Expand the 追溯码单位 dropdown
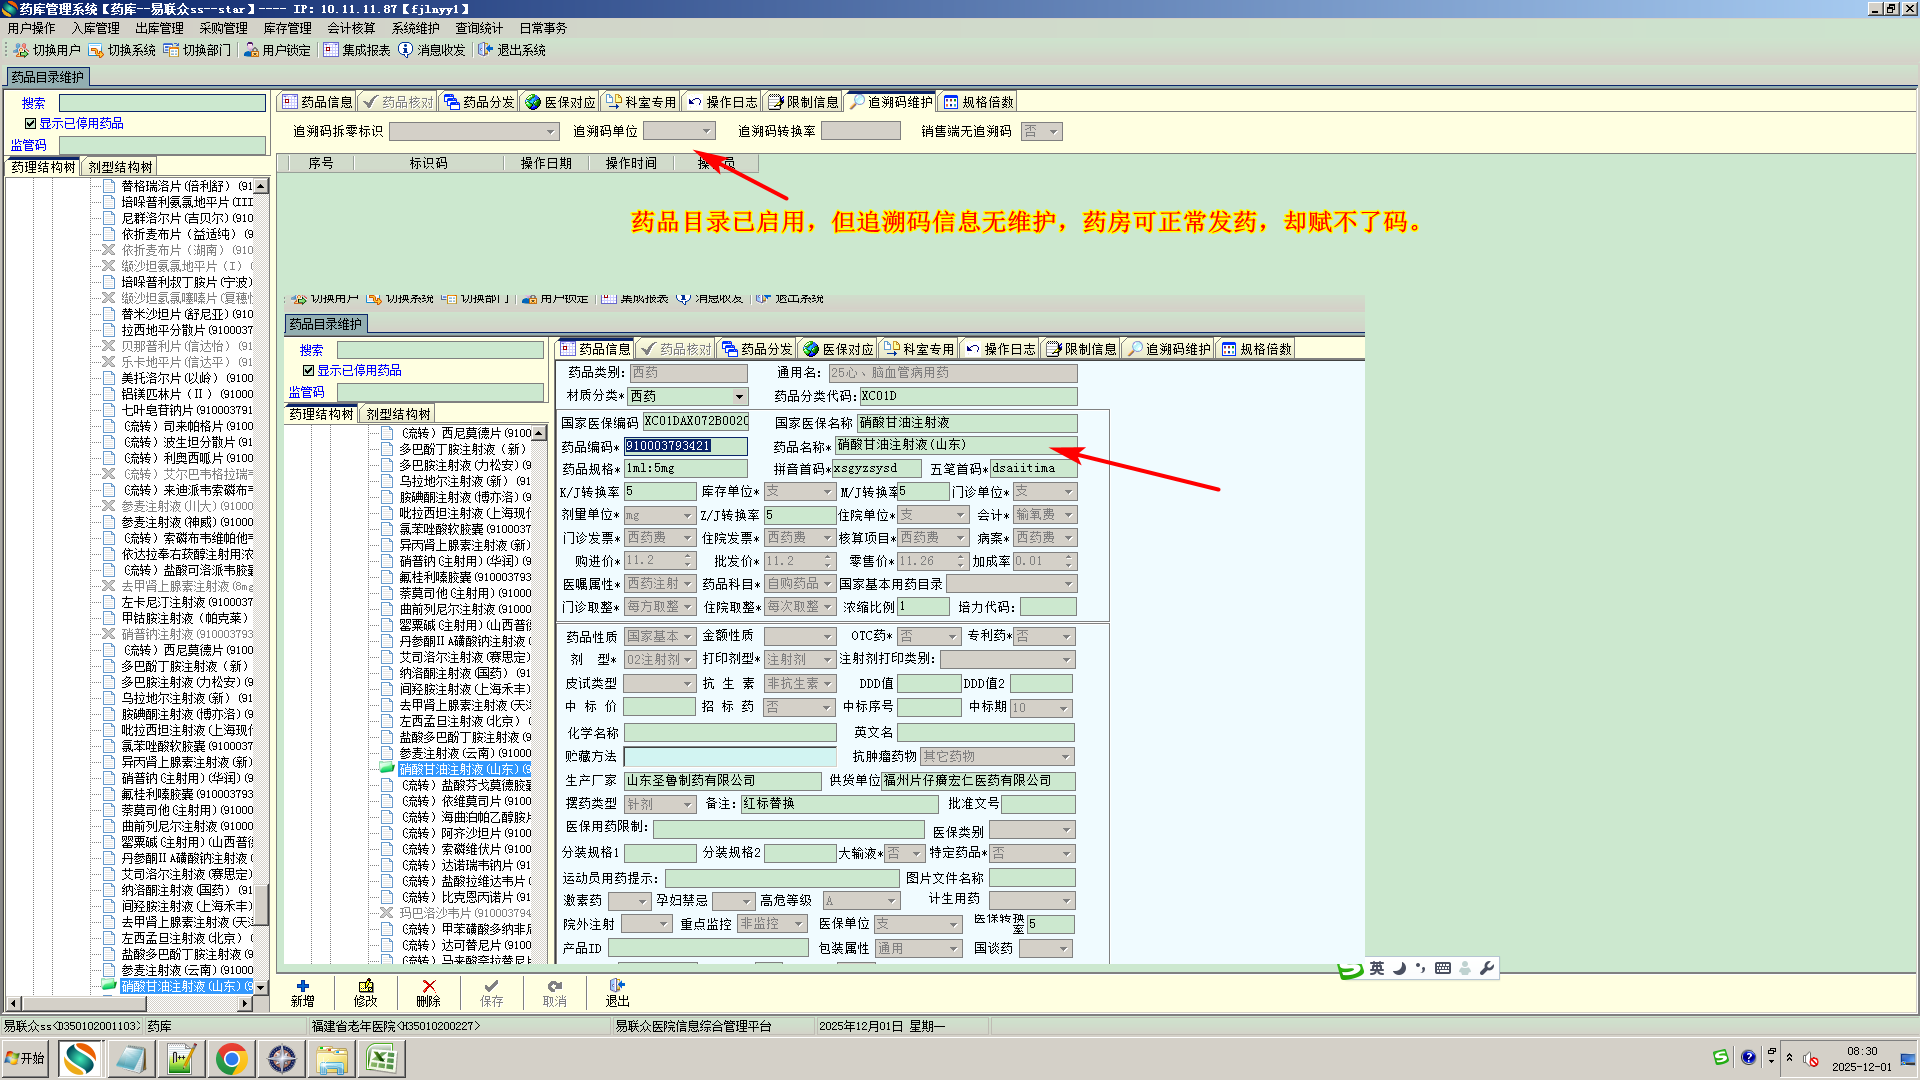The image size is (1920, 1080). [707, 131]
